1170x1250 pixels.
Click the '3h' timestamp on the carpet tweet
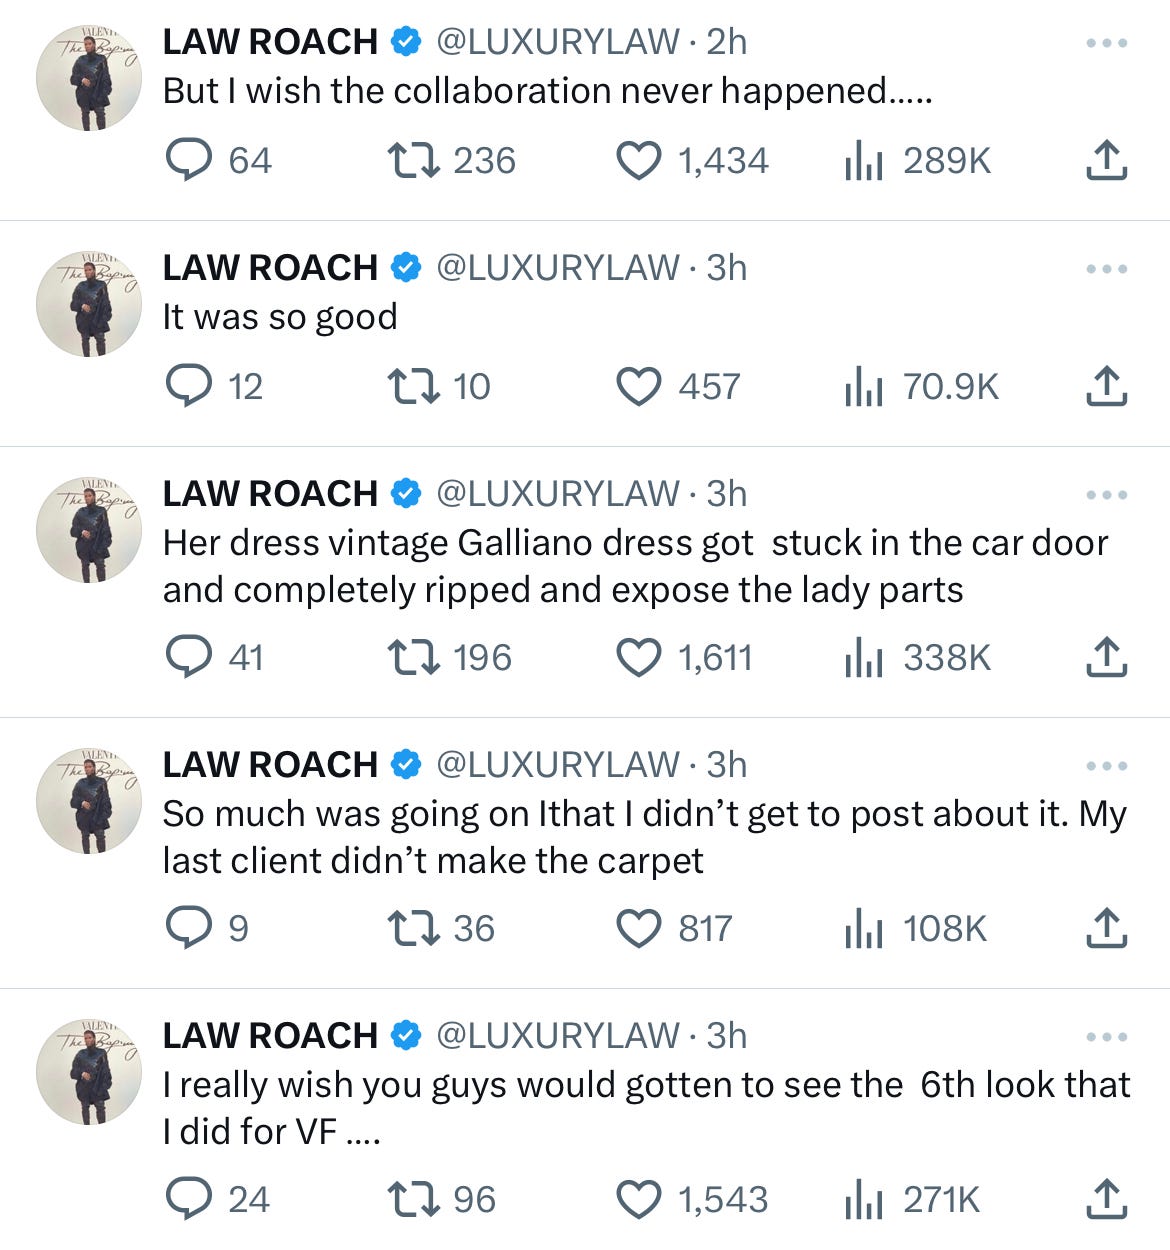coord(727,764)
